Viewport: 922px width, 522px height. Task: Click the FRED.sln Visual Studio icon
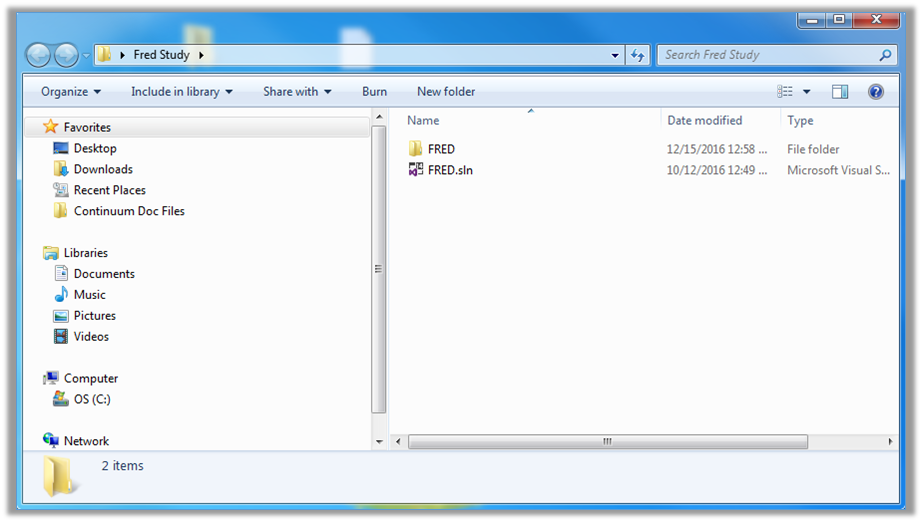pos(416,170)
